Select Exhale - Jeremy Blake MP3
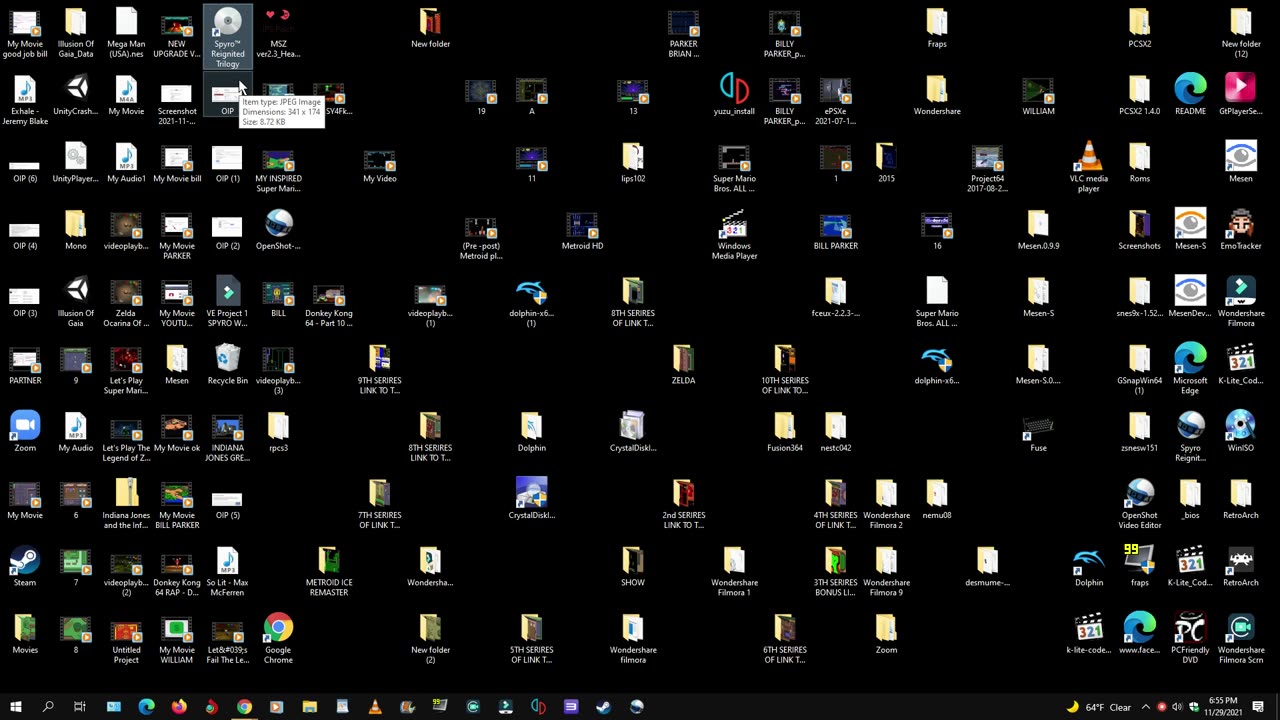 point(25,100)
